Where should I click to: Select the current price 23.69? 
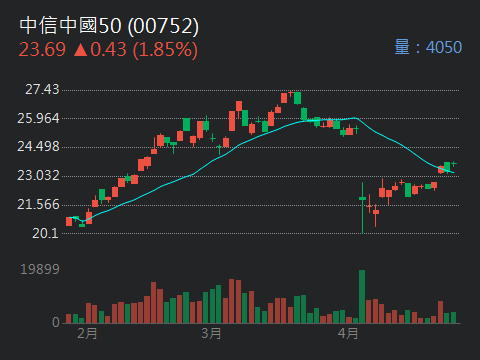tap(42, 50)
